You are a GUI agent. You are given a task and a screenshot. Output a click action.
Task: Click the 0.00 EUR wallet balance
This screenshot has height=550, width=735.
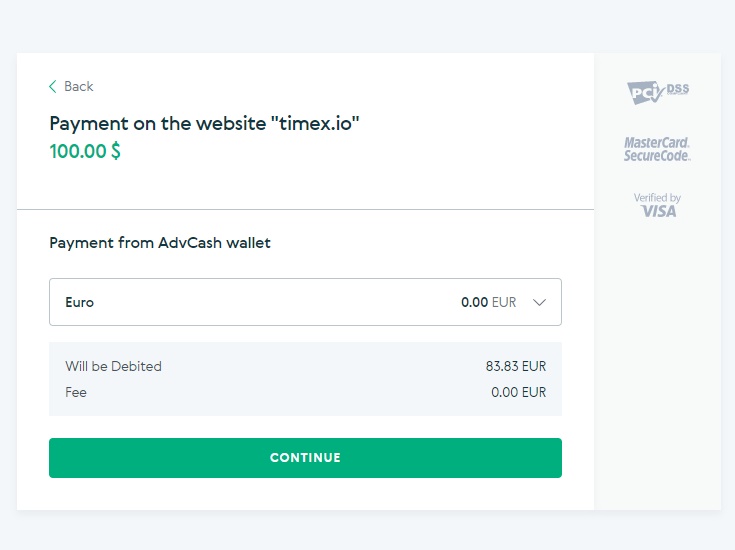(x=488, y=302)
